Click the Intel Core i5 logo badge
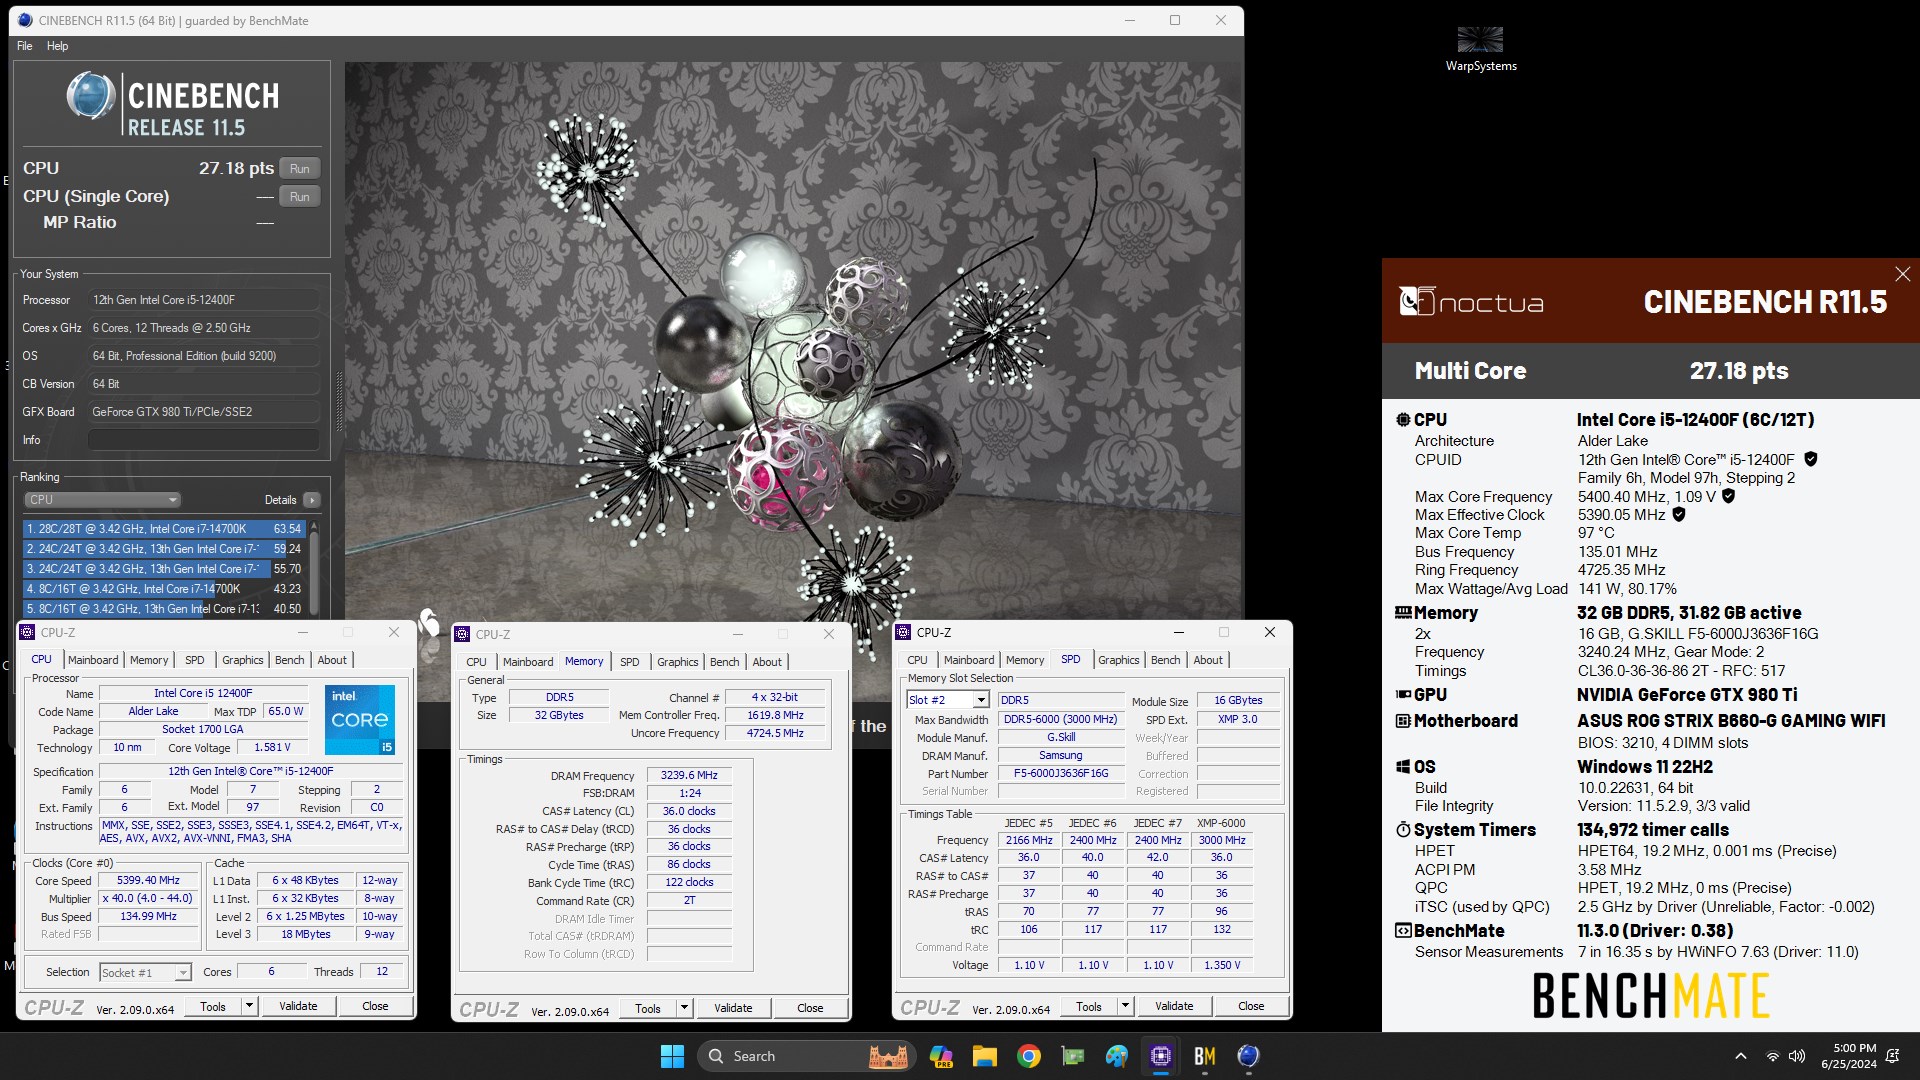Viewport: 1920px width, 1080px height. click(x=360, y=720)
